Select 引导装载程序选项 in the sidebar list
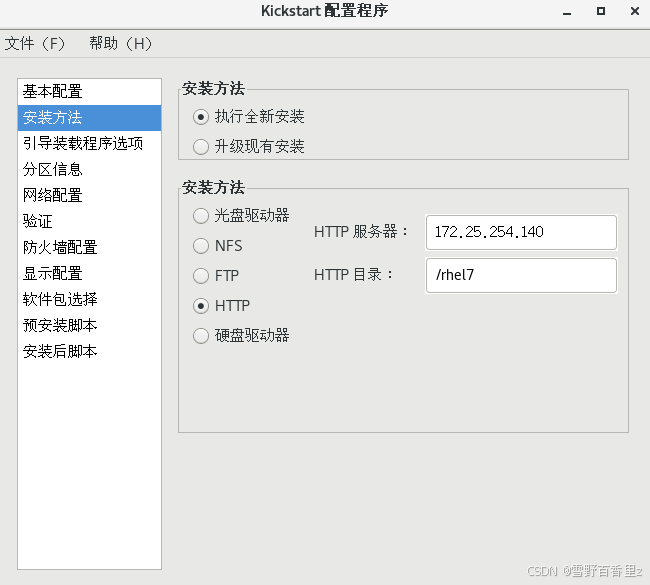This screenshot has height=585, width=650. point(89,143)
